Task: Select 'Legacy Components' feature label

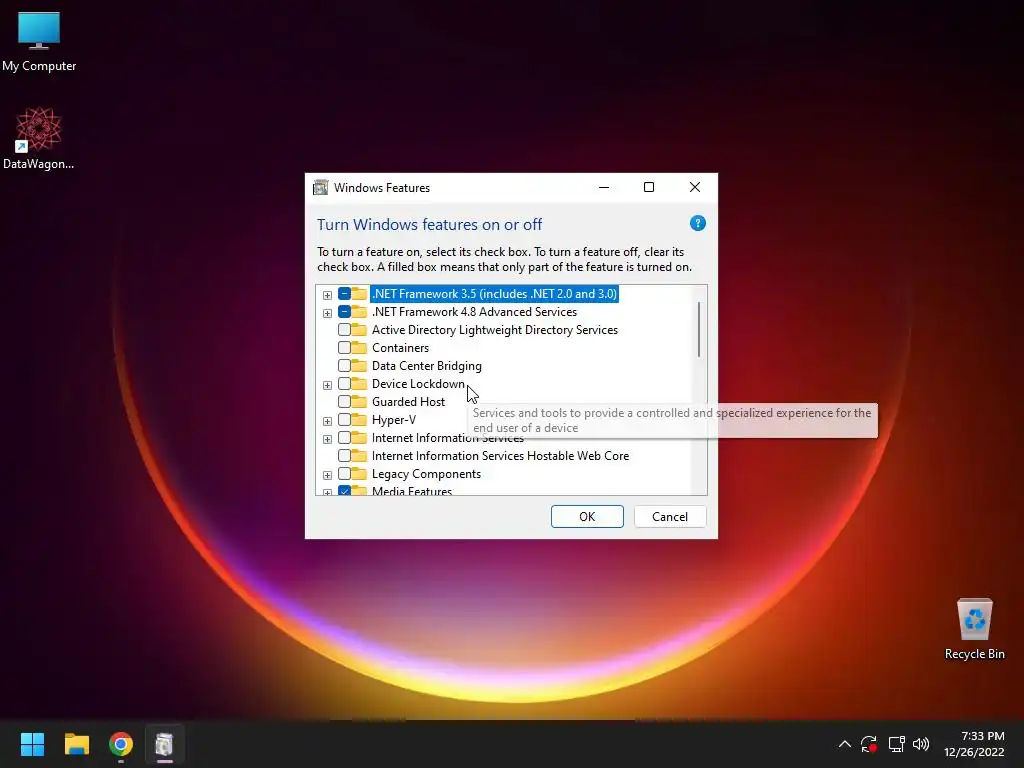Action: pyautogui.click(x=426, y=474)
